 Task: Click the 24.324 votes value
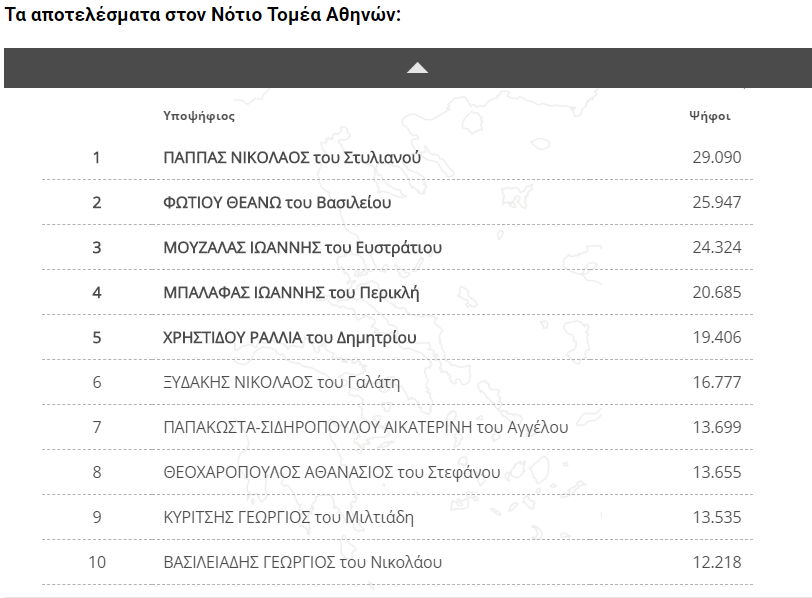(716, 248)
